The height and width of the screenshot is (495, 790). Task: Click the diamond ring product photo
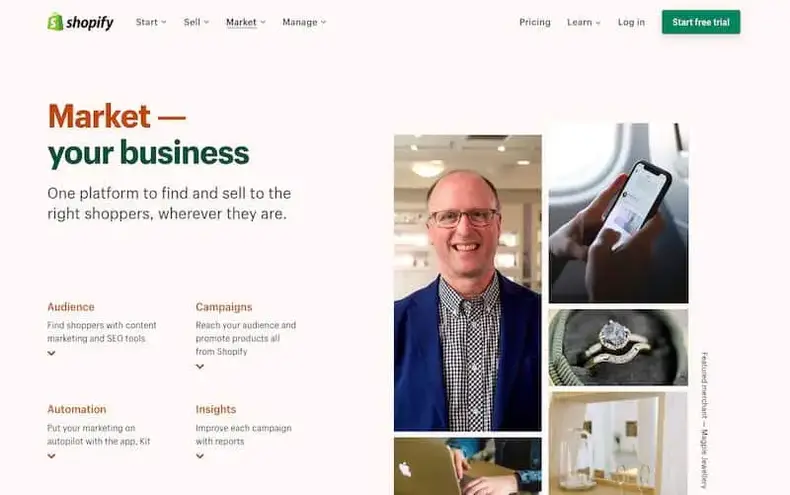[618, 347]
